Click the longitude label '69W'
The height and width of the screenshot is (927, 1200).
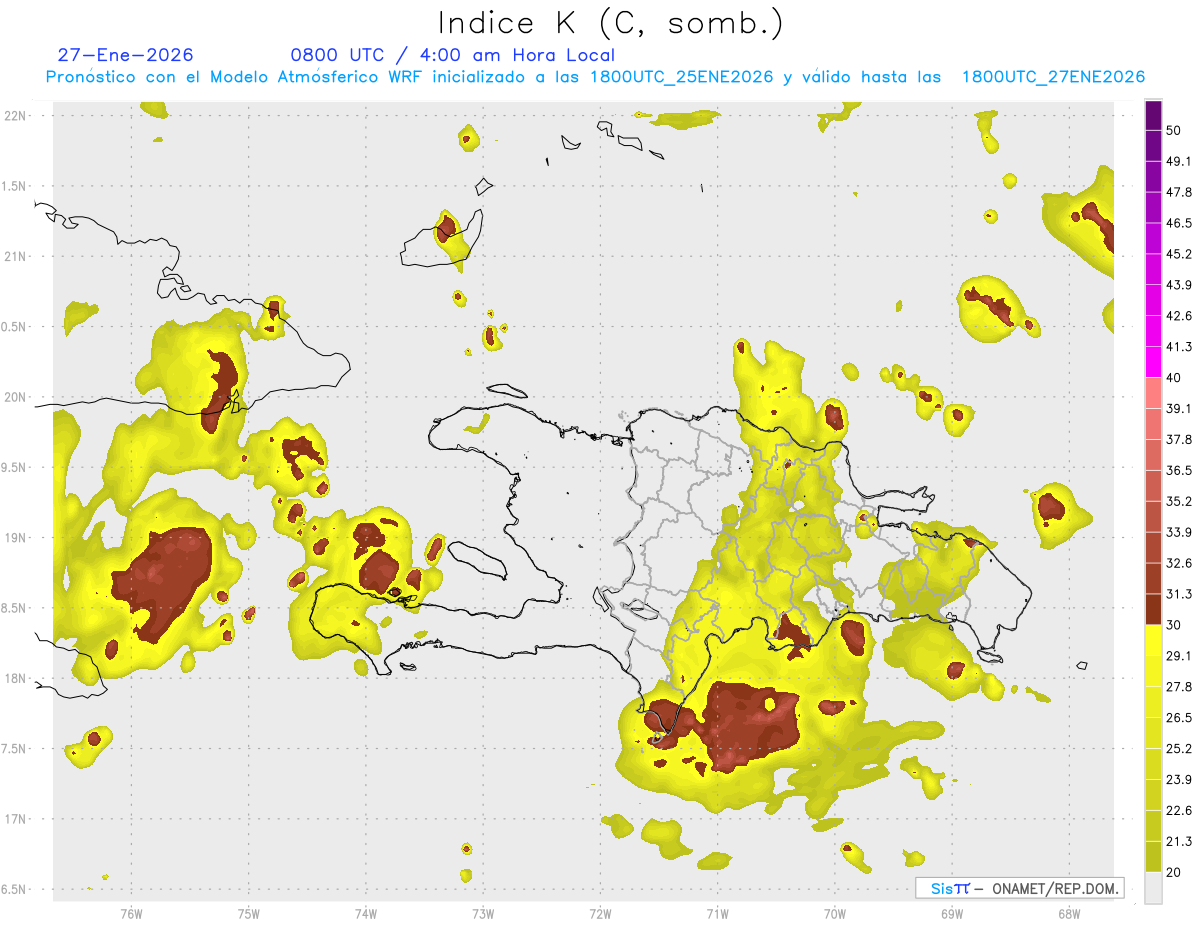click(951, 913)
